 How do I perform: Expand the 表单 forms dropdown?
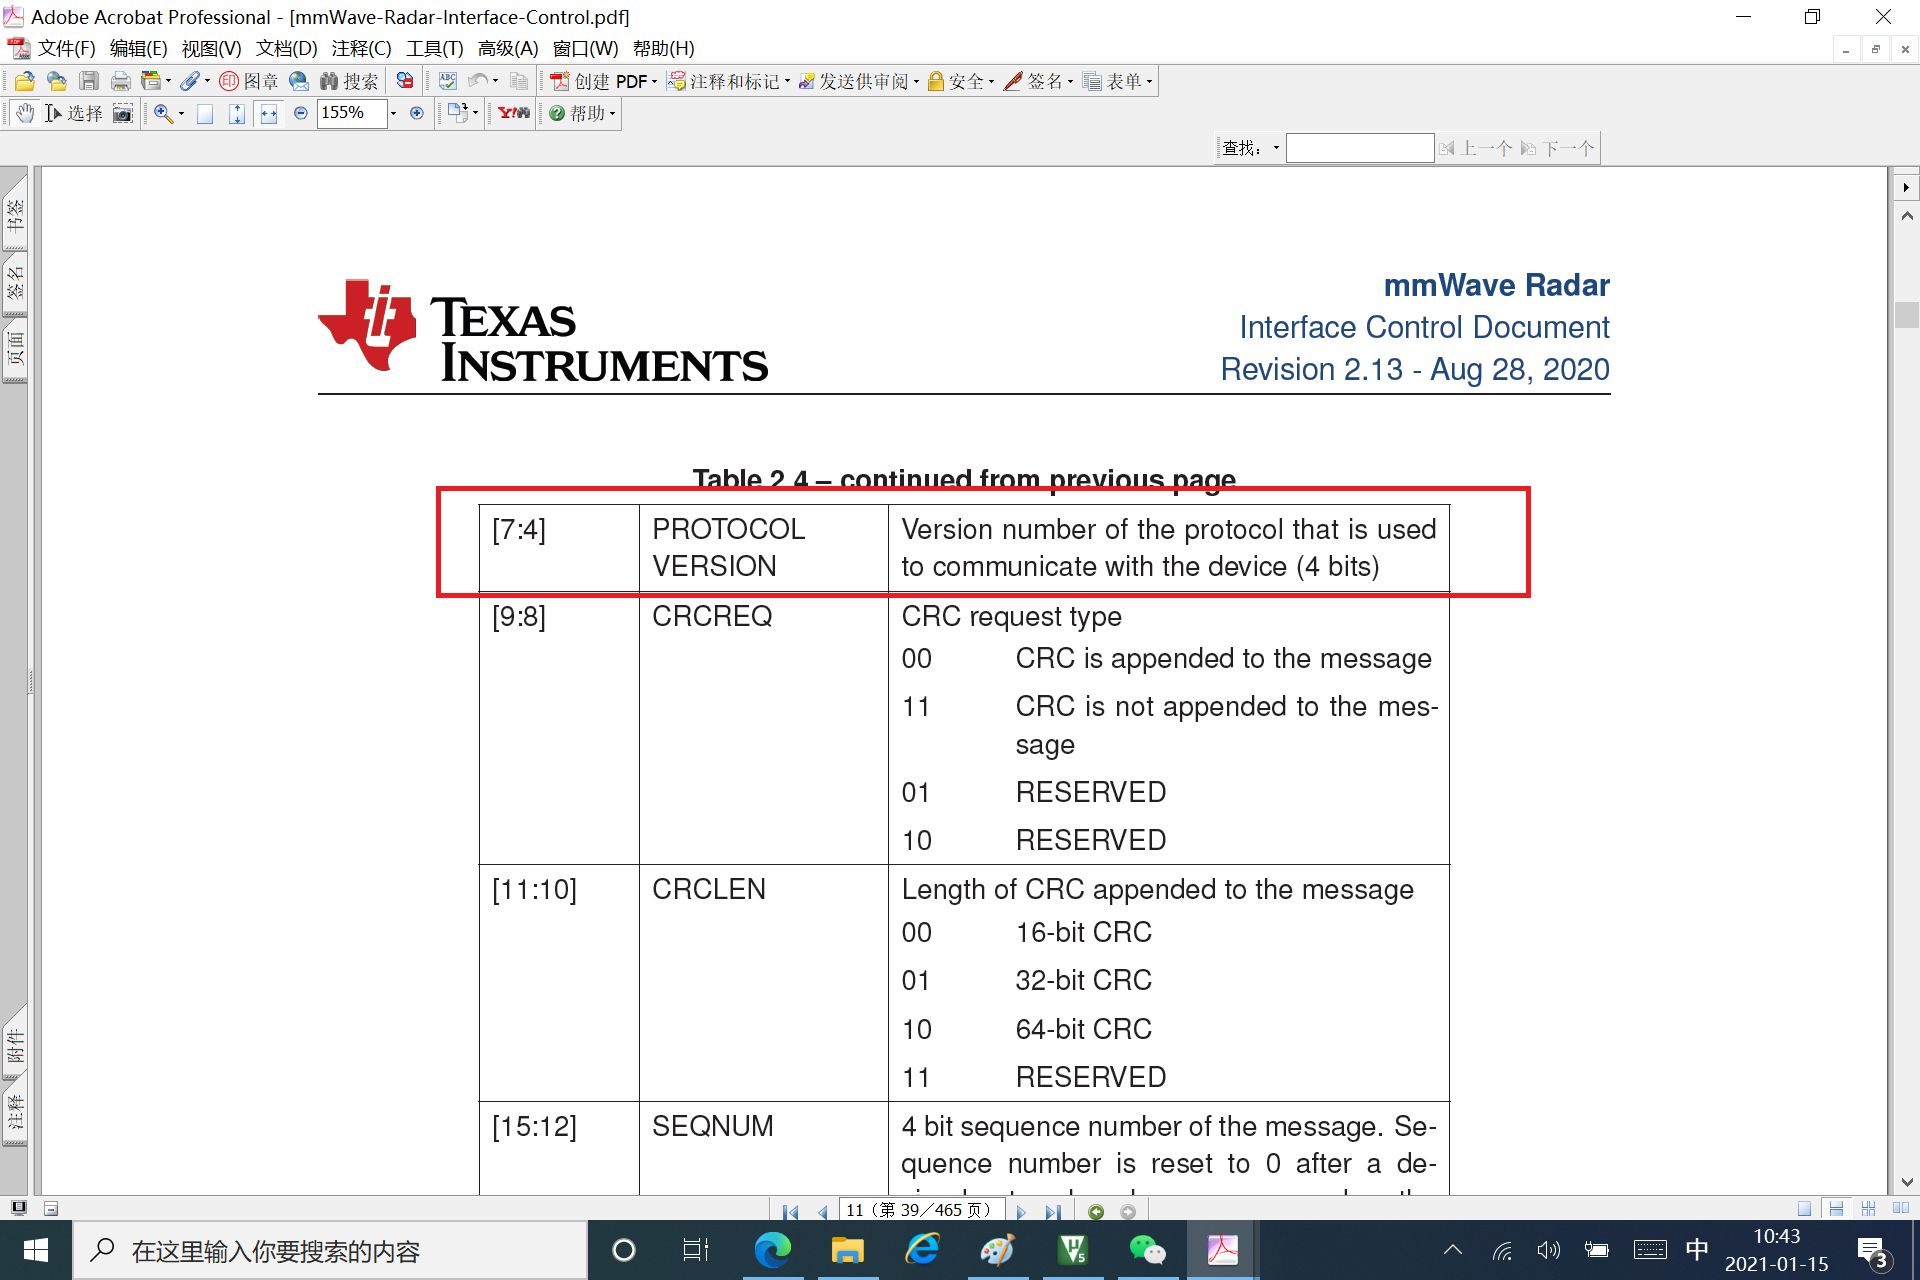(1149, 81)
